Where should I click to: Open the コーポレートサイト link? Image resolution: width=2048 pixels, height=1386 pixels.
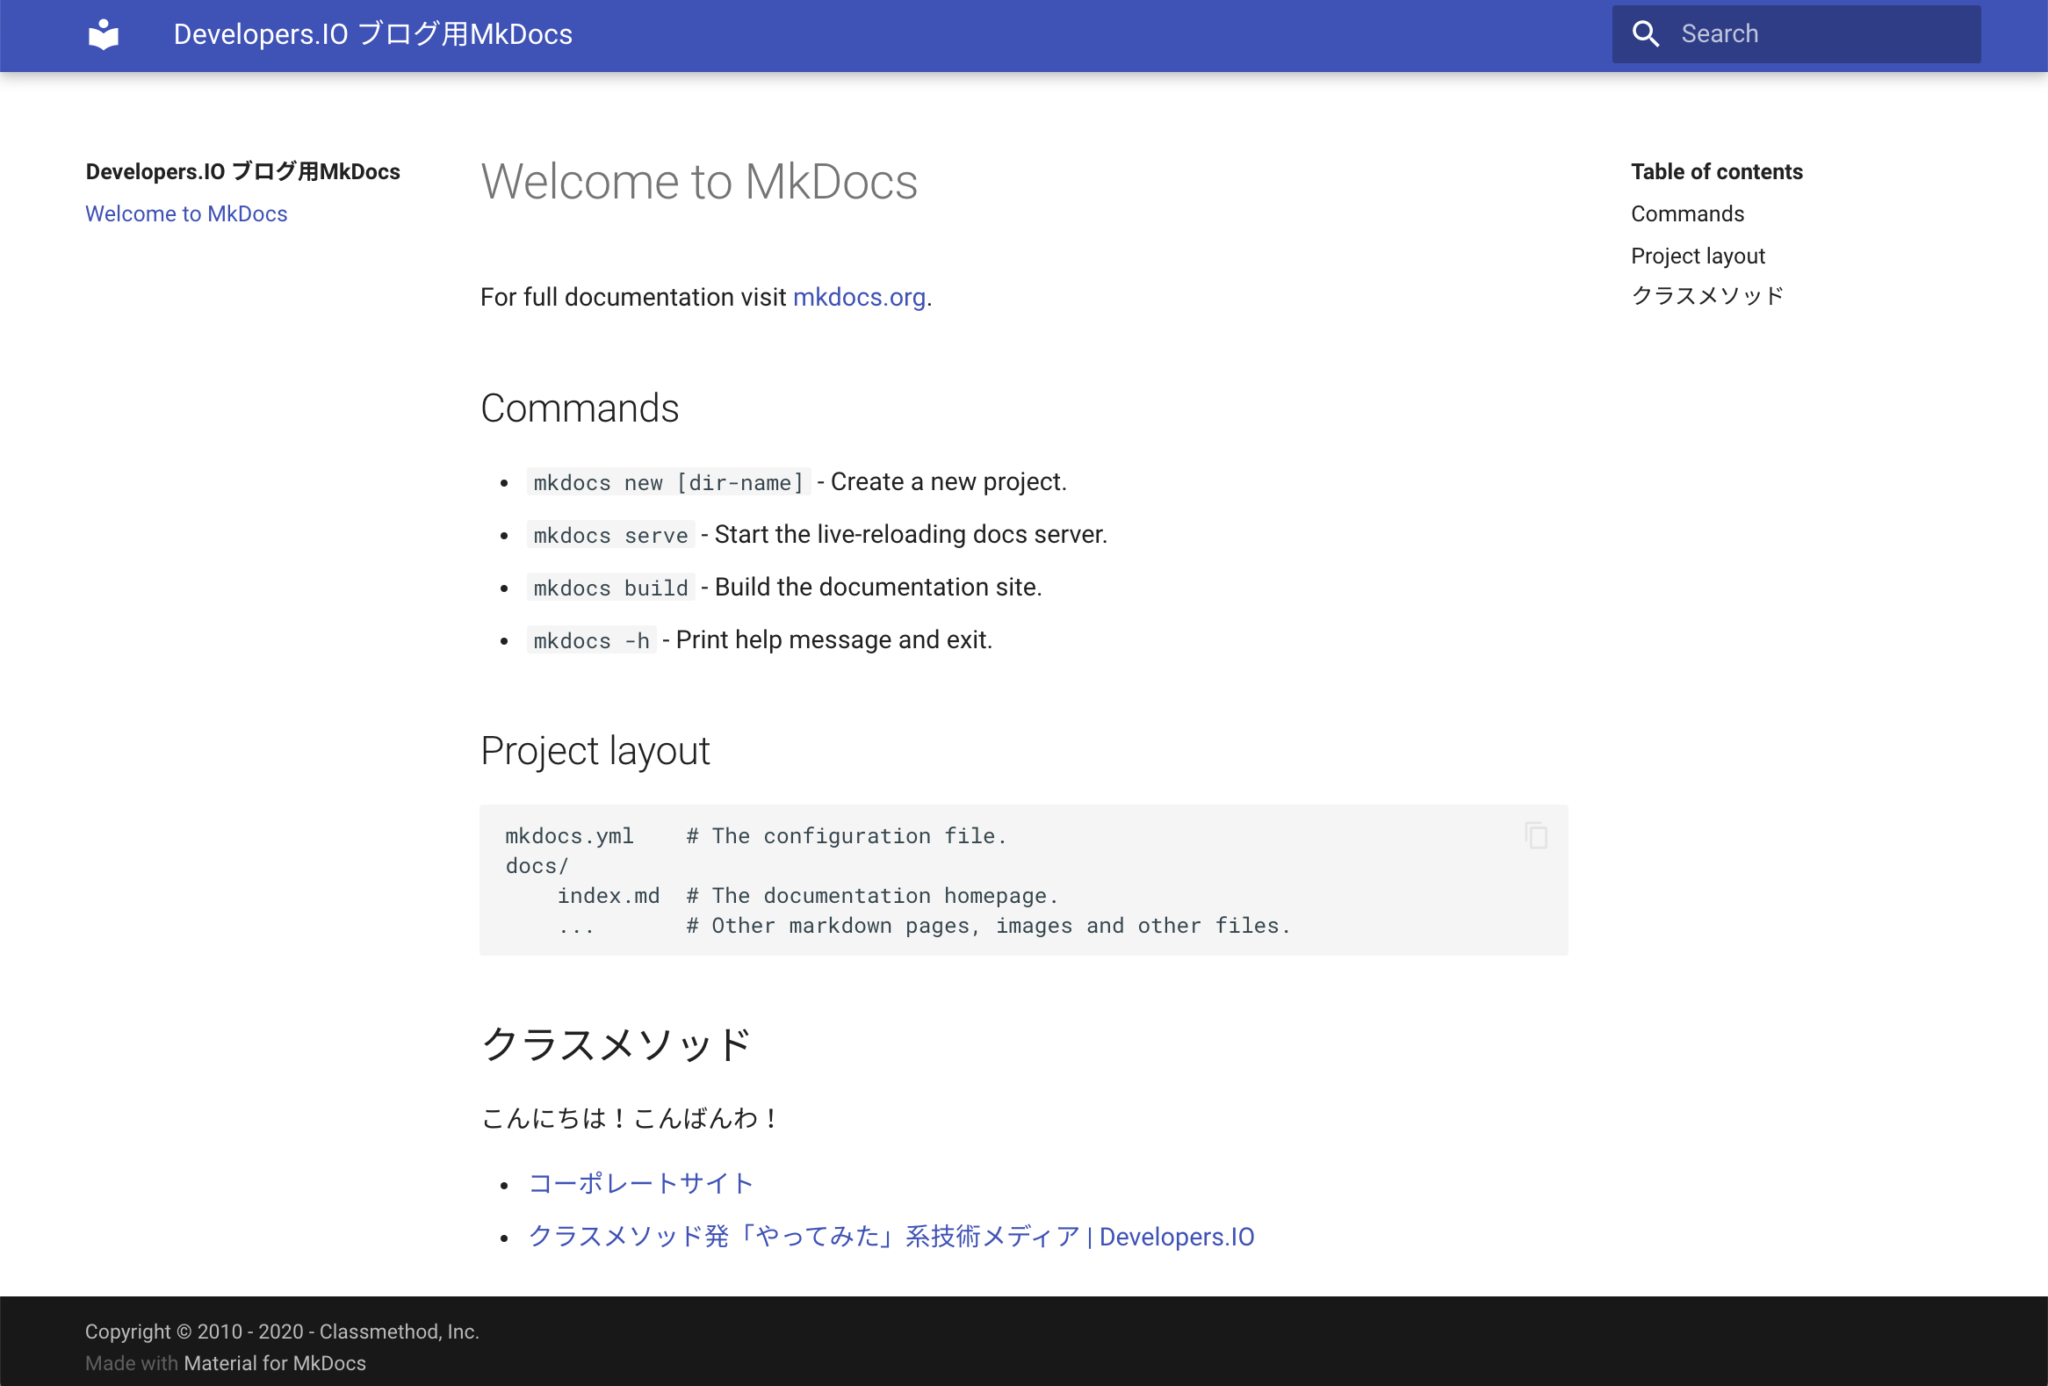click(x=640, y=1183)
